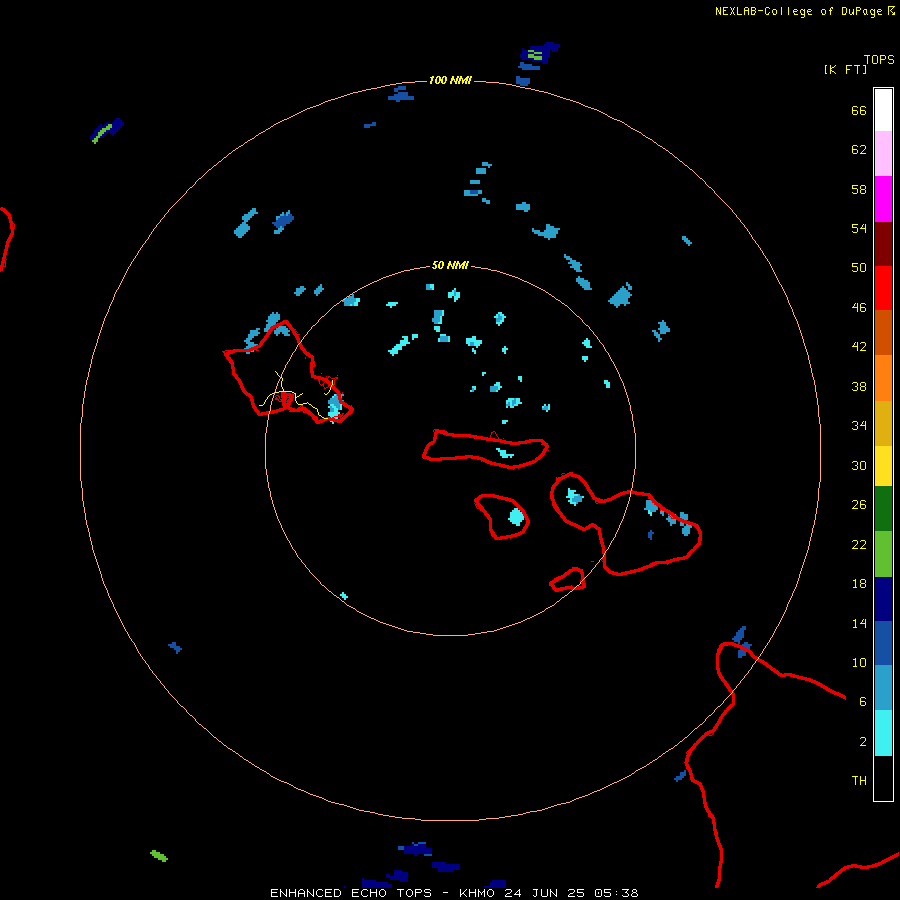Viewport: 900px width, 900px height.
Task: Pick the orange 38 legend color block
Action: 883,378
